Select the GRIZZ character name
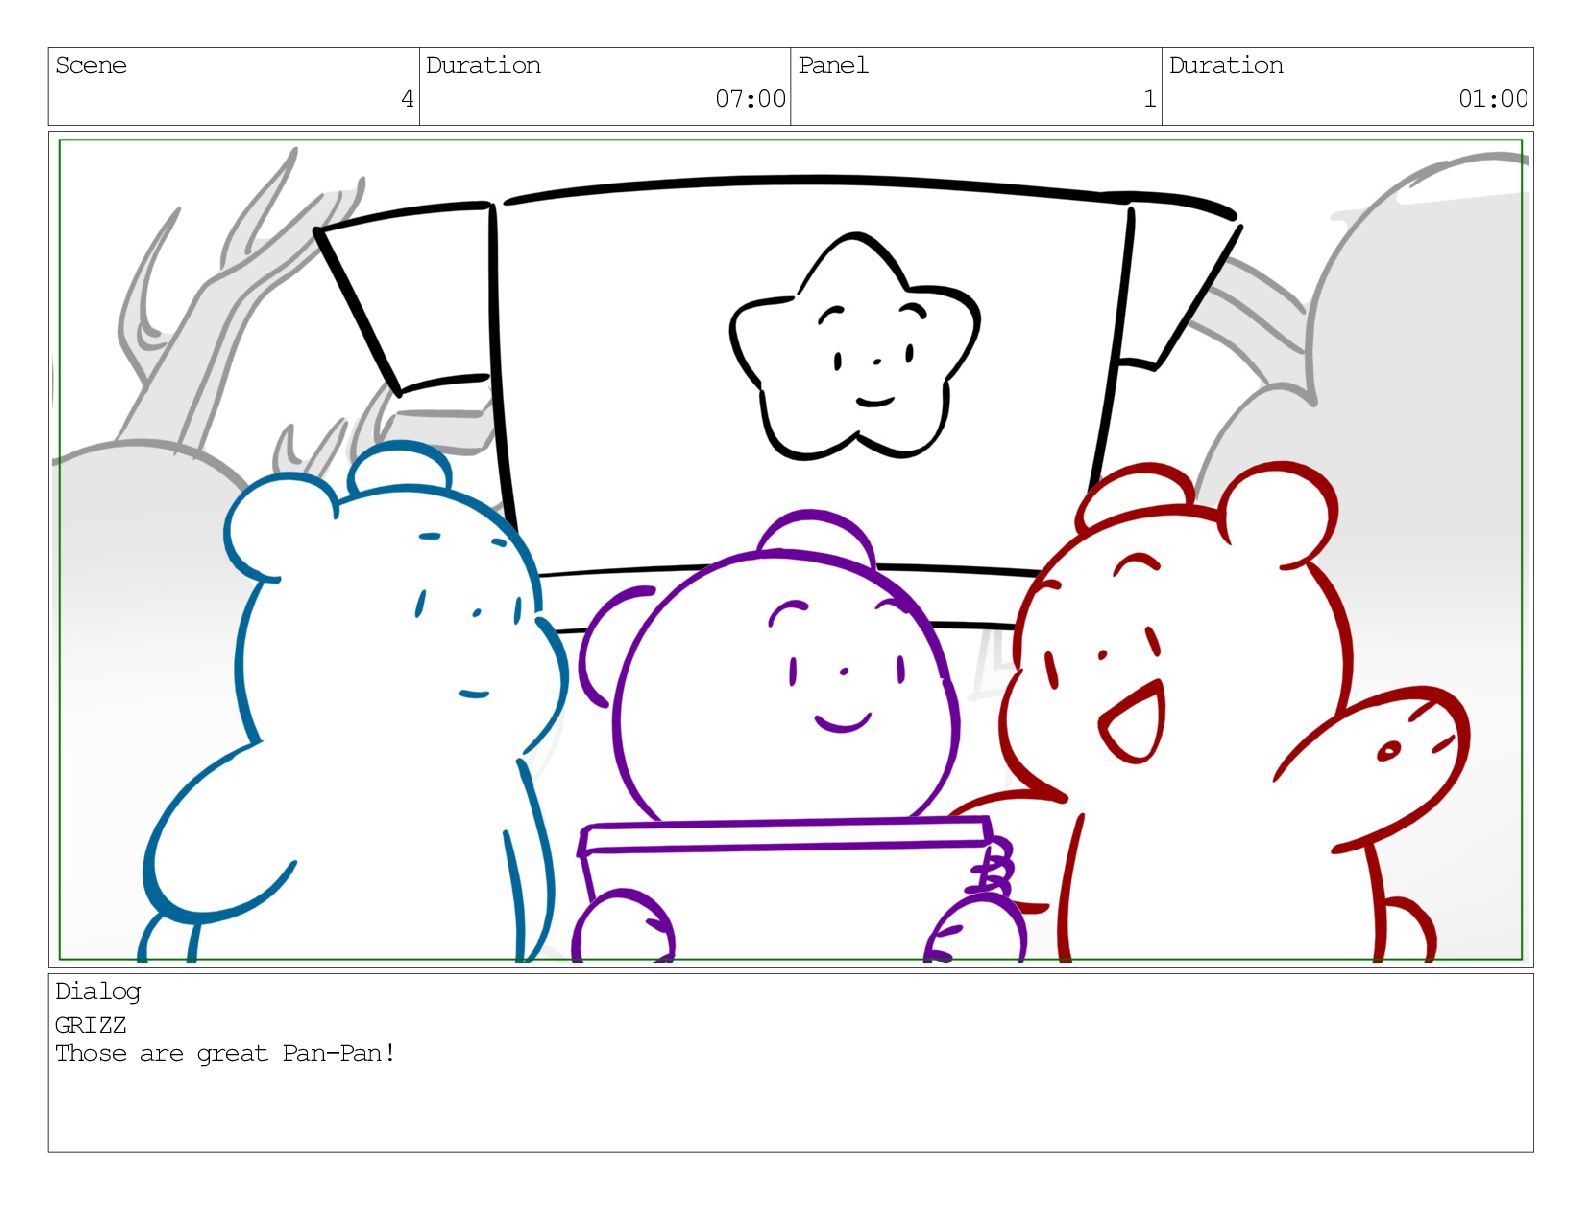 [91, 1025]
